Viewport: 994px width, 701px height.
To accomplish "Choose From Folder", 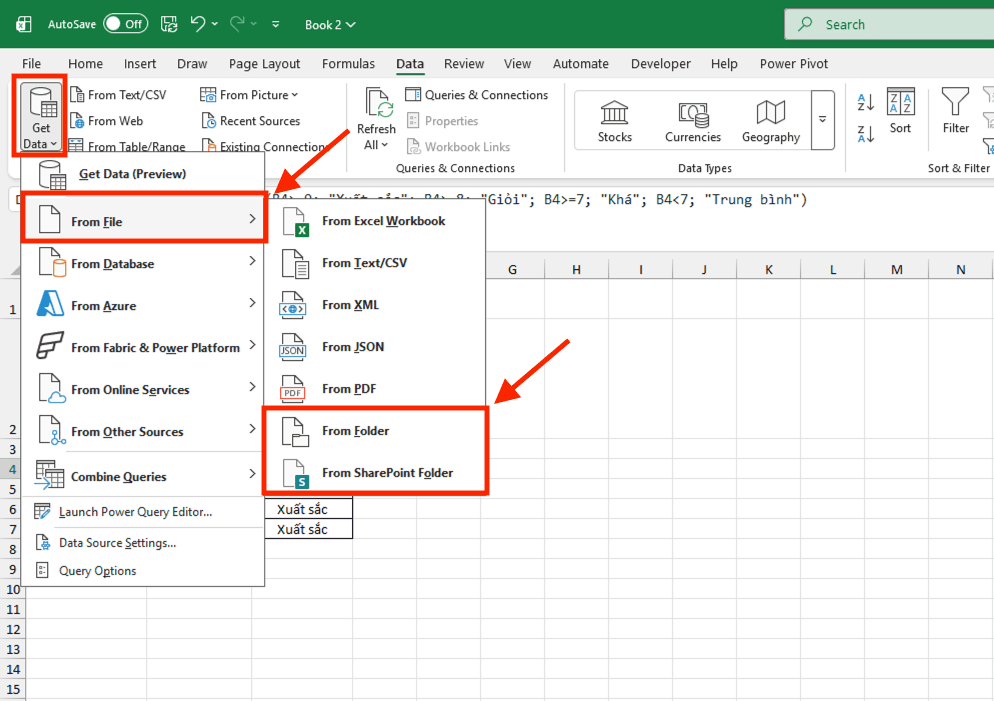I will 375,431.
